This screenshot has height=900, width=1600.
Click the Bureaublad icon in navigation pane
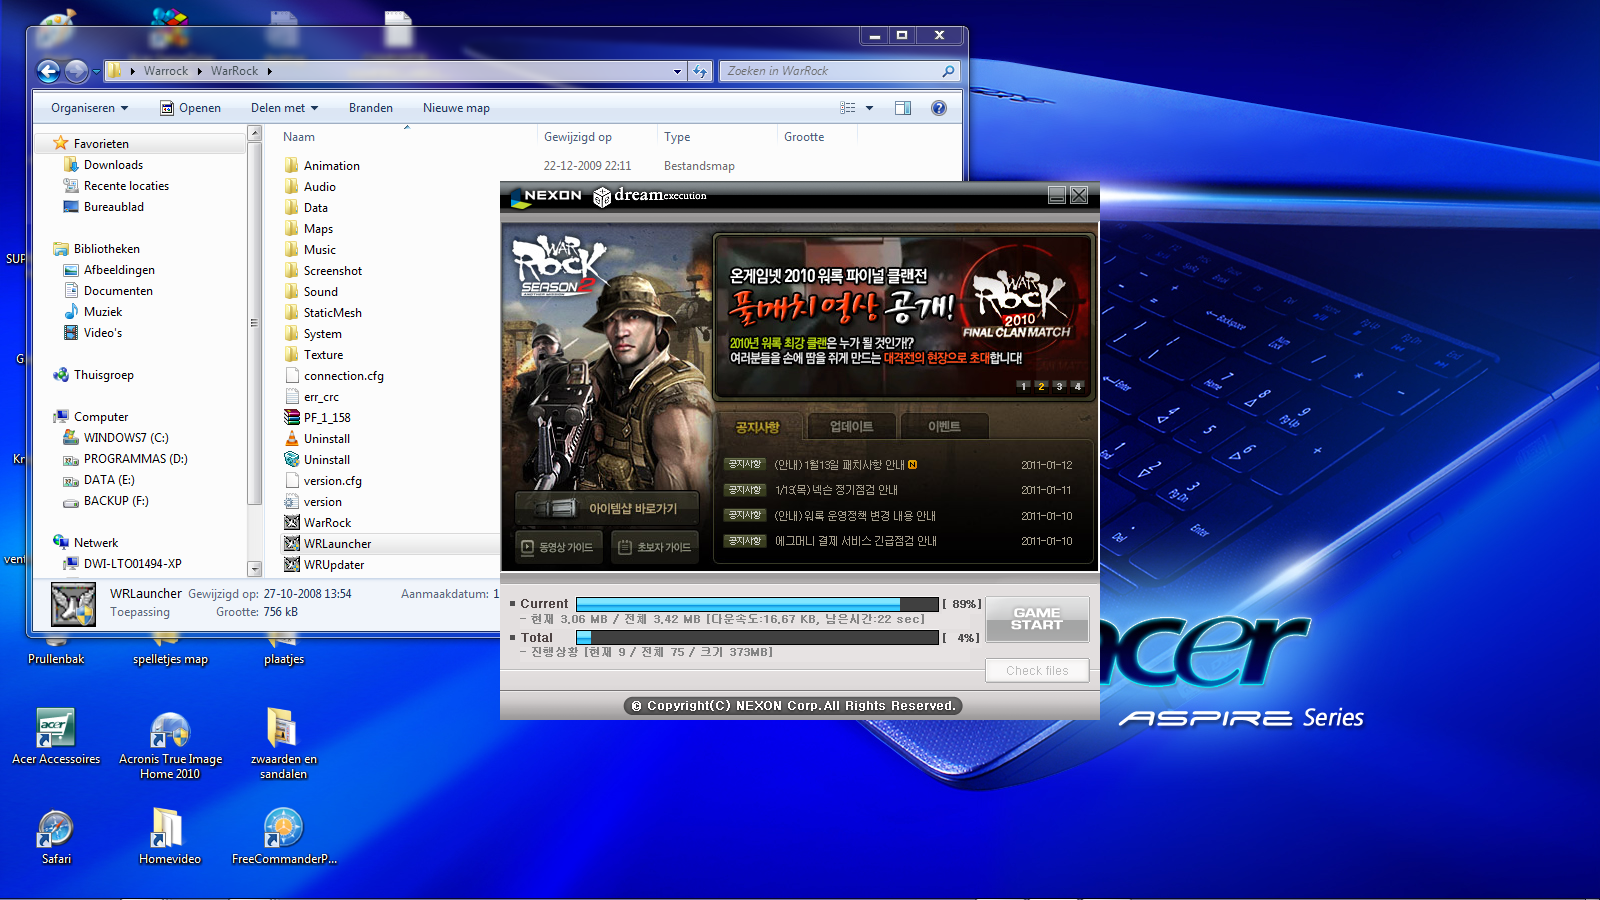(x=71, y=206)
